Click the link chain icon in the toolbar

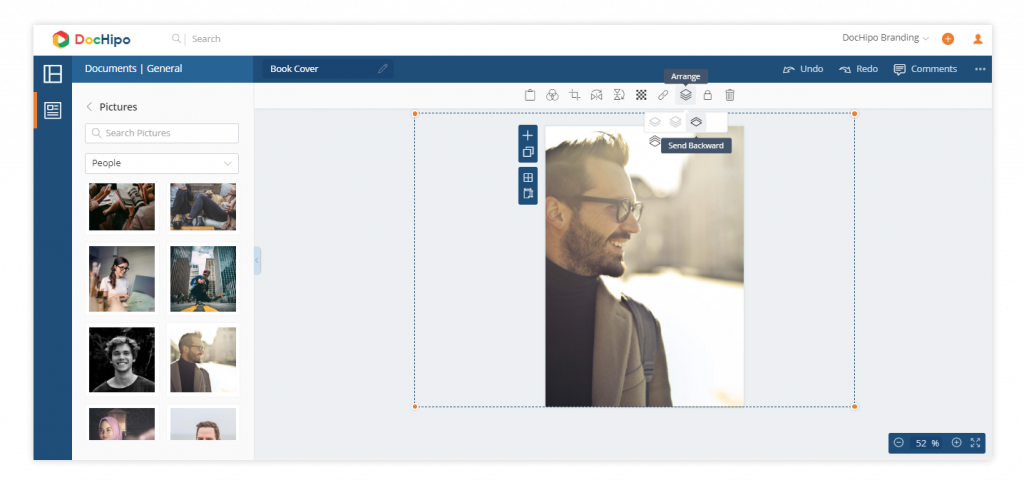click(x=663, y=95)
